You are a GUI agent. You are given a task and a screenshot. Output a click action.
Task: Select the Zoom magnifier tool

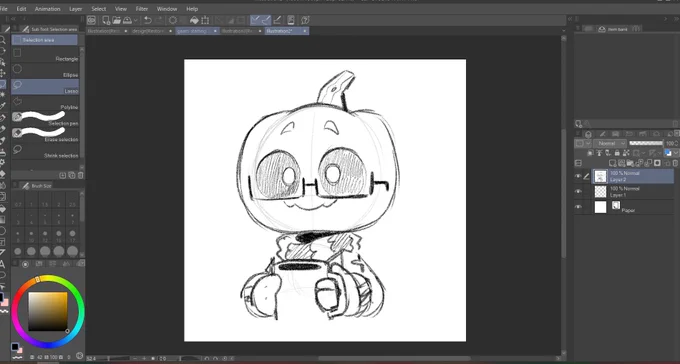[x=3, y=40]
